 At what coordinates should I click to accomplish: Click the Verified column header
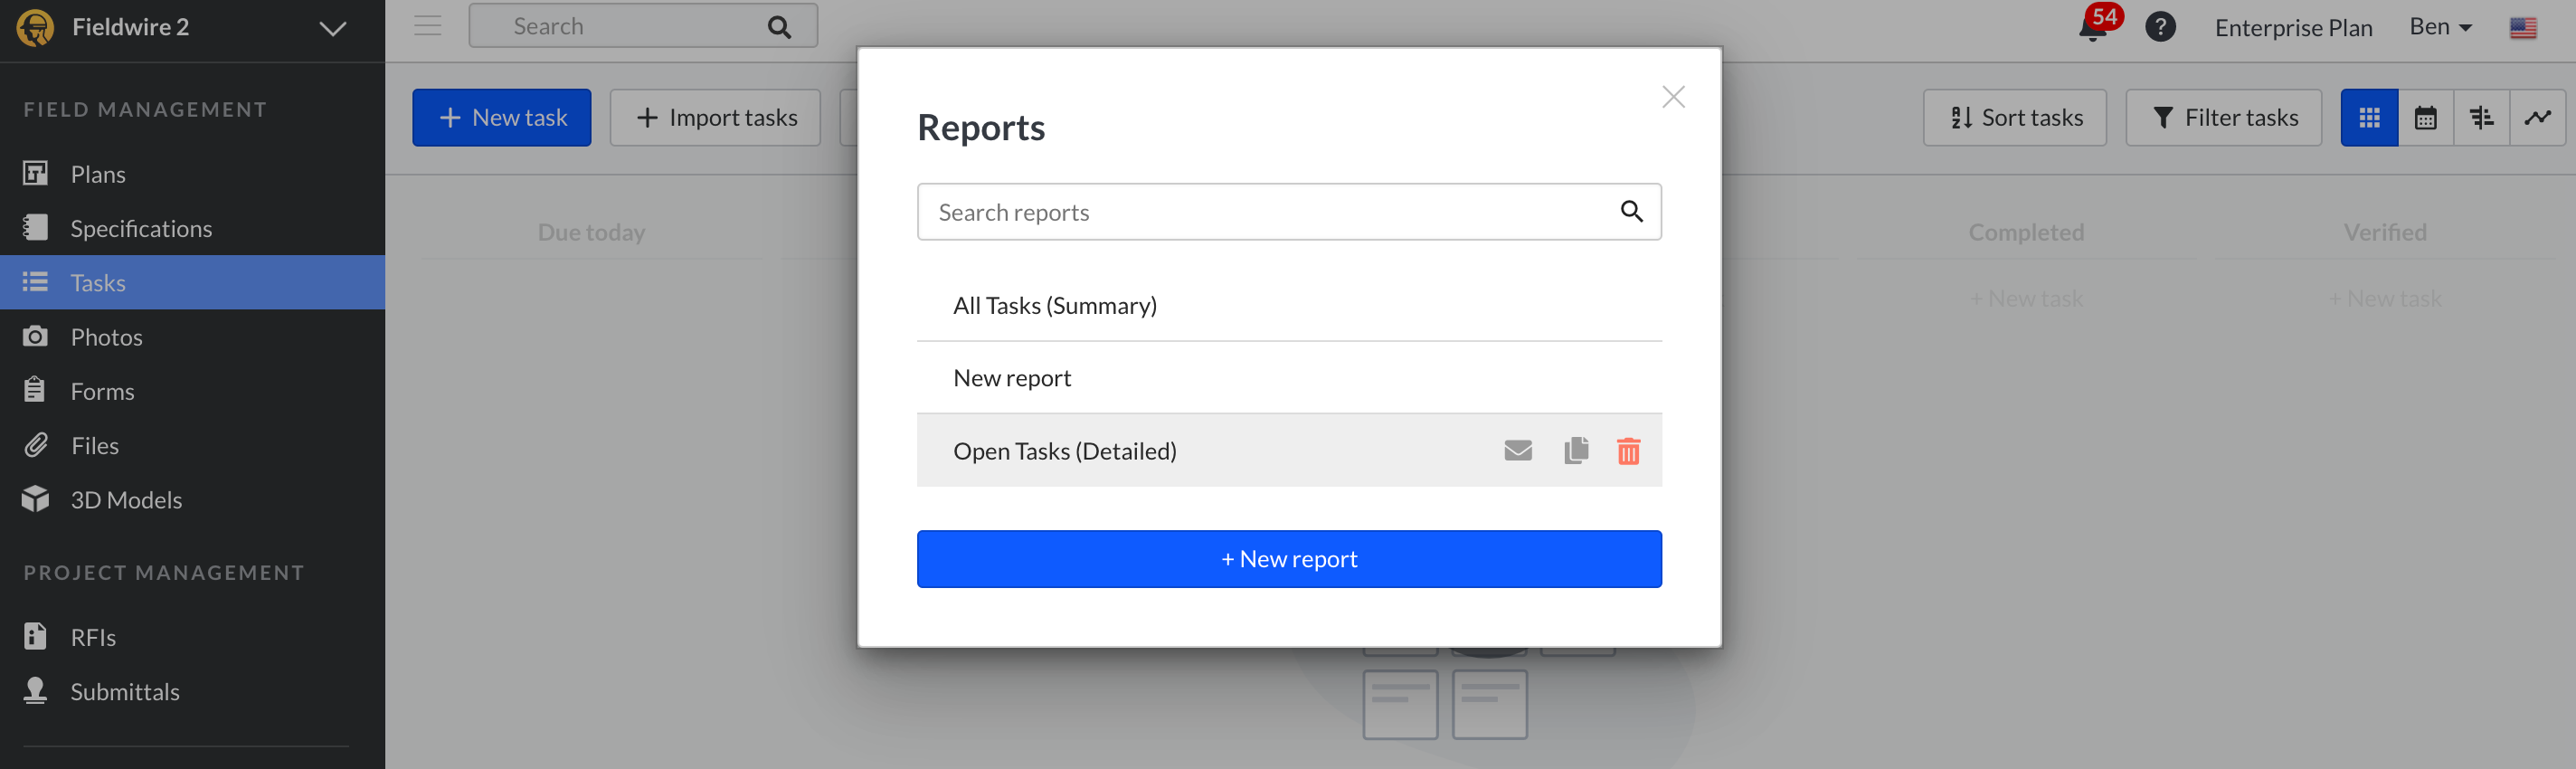click(x=2385, y=233)
